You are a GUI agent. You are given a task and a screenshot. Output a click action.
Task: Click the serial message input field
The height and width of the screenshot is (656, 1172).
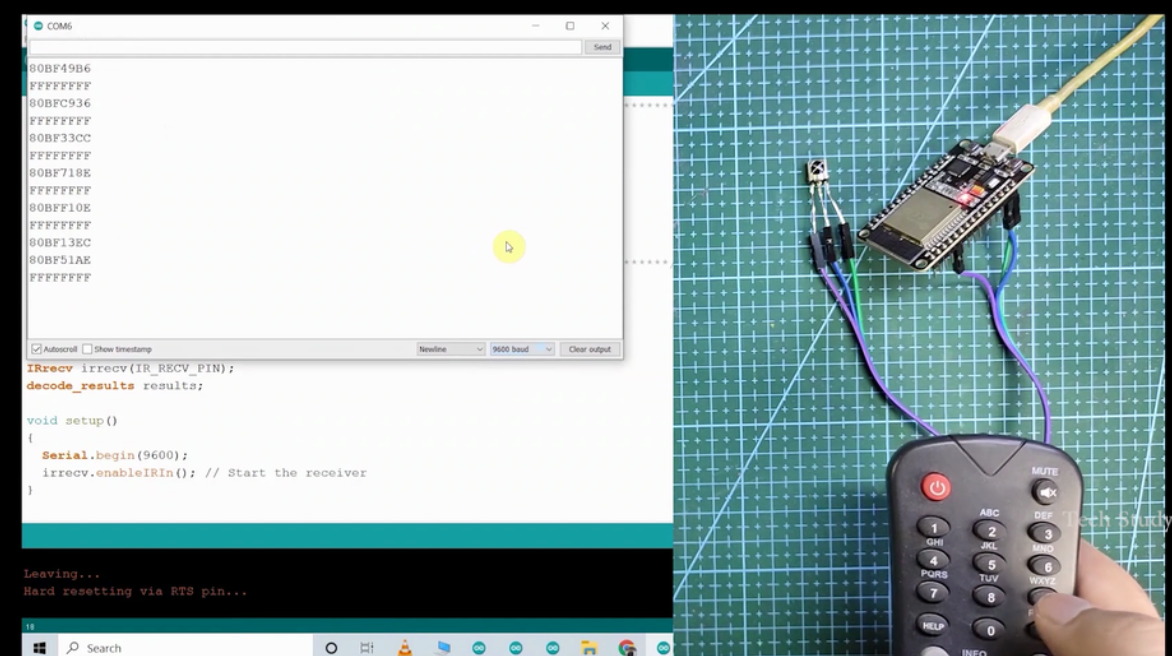pyautogui.click(x=300, y=47)
